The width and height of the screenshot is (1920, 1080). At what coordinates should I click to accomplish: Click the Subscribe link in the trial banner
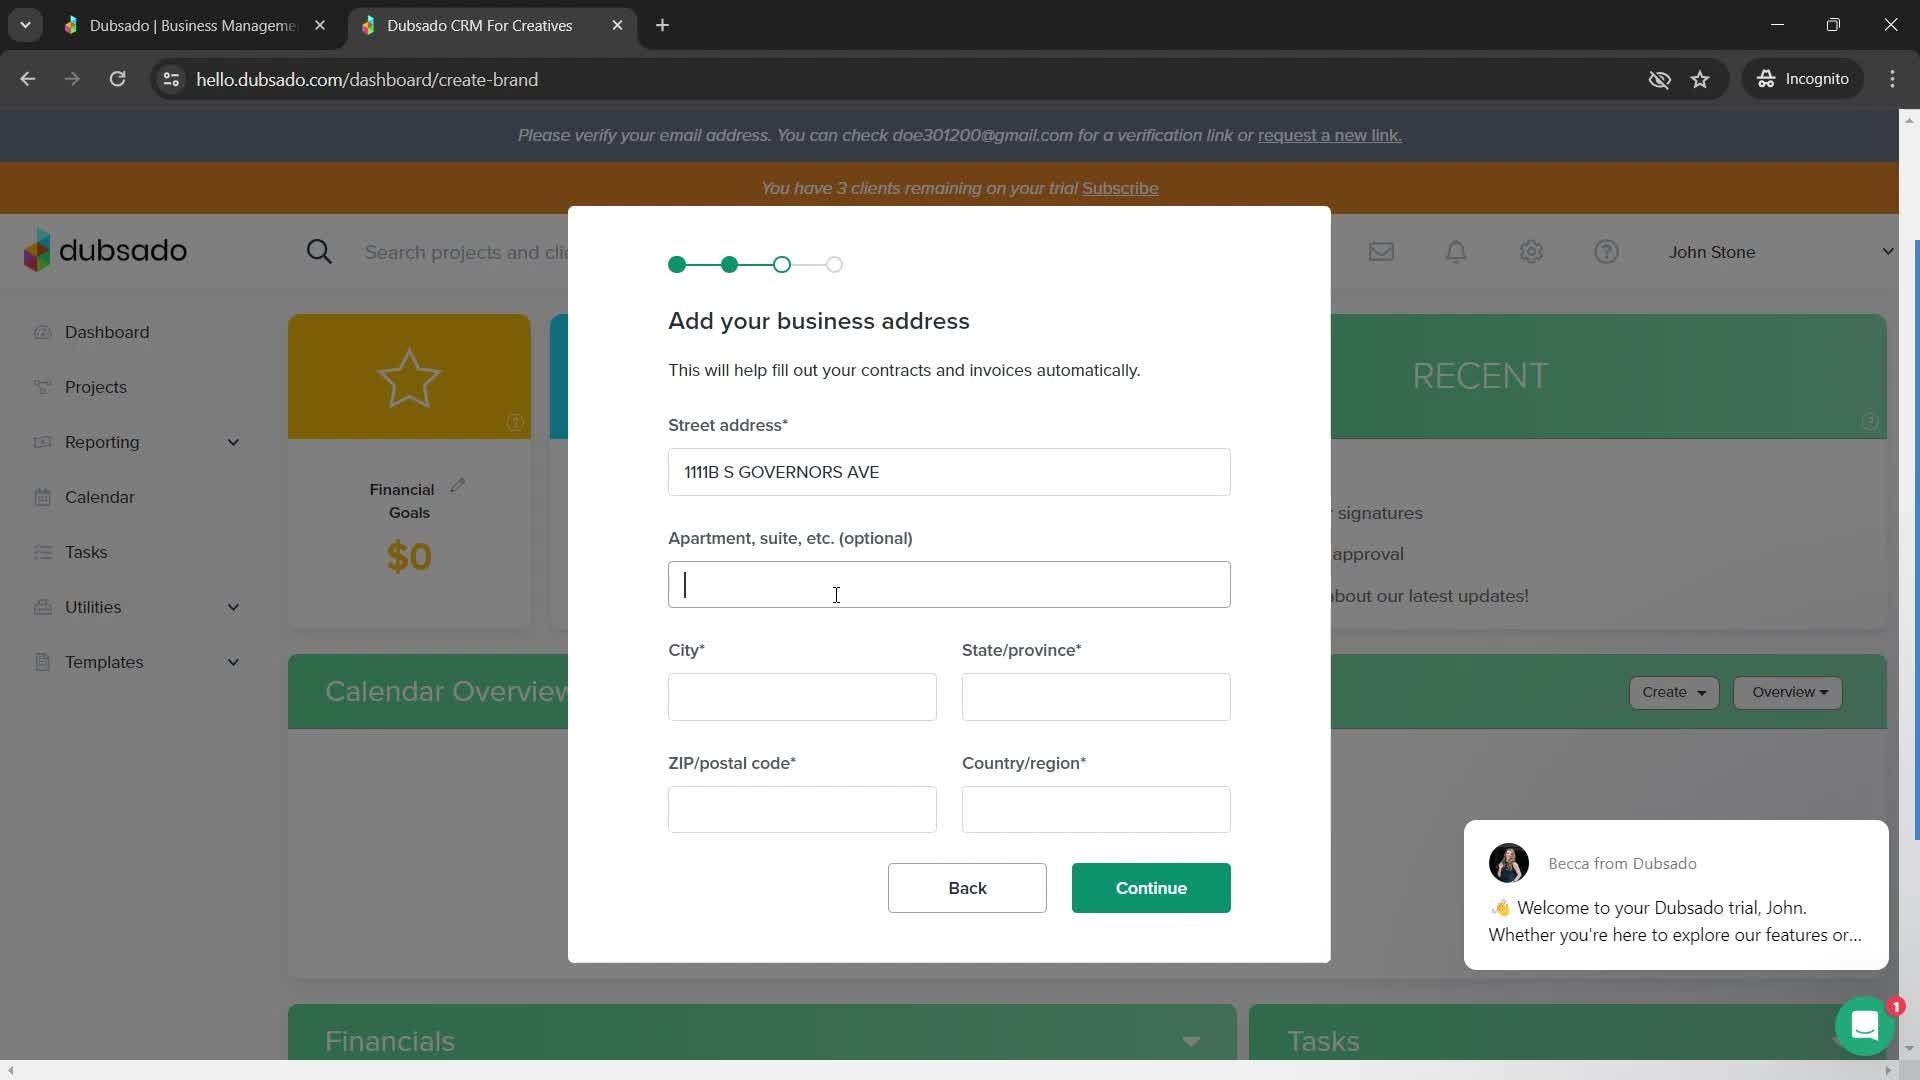coord(1120,188)
